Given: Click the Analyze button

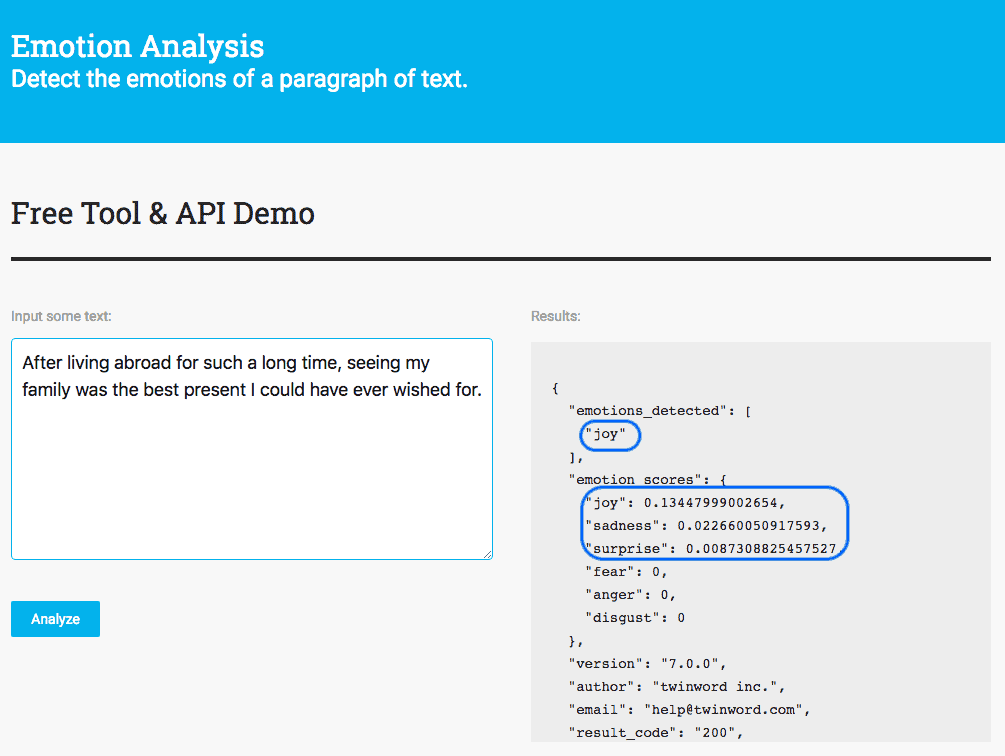Looking at the screenshot, I should click(x=55, y=618).
